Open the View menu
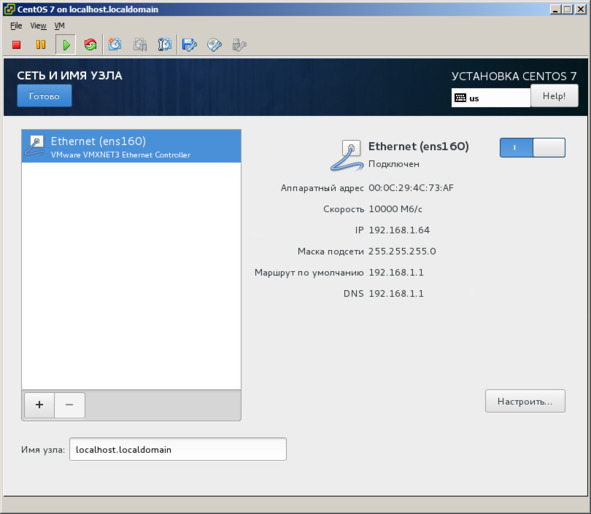The image size is (591, 514). (x=38, y=26)
